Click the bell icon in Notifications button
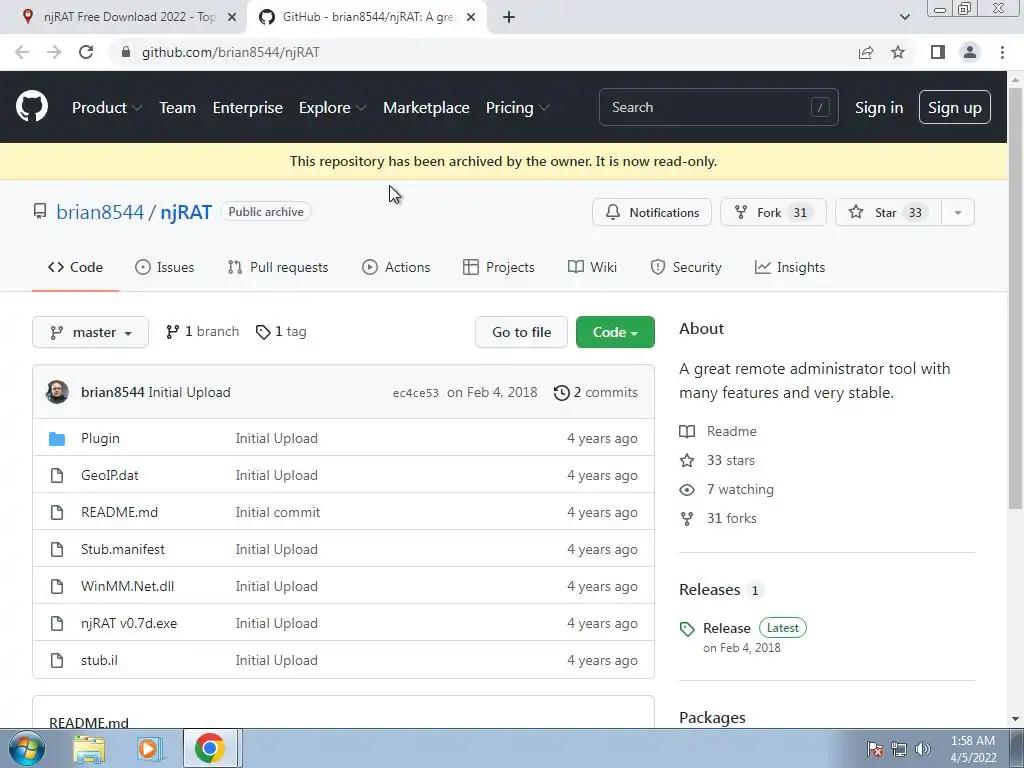Screen dimensions: 1024x768 tap(613, 212)
